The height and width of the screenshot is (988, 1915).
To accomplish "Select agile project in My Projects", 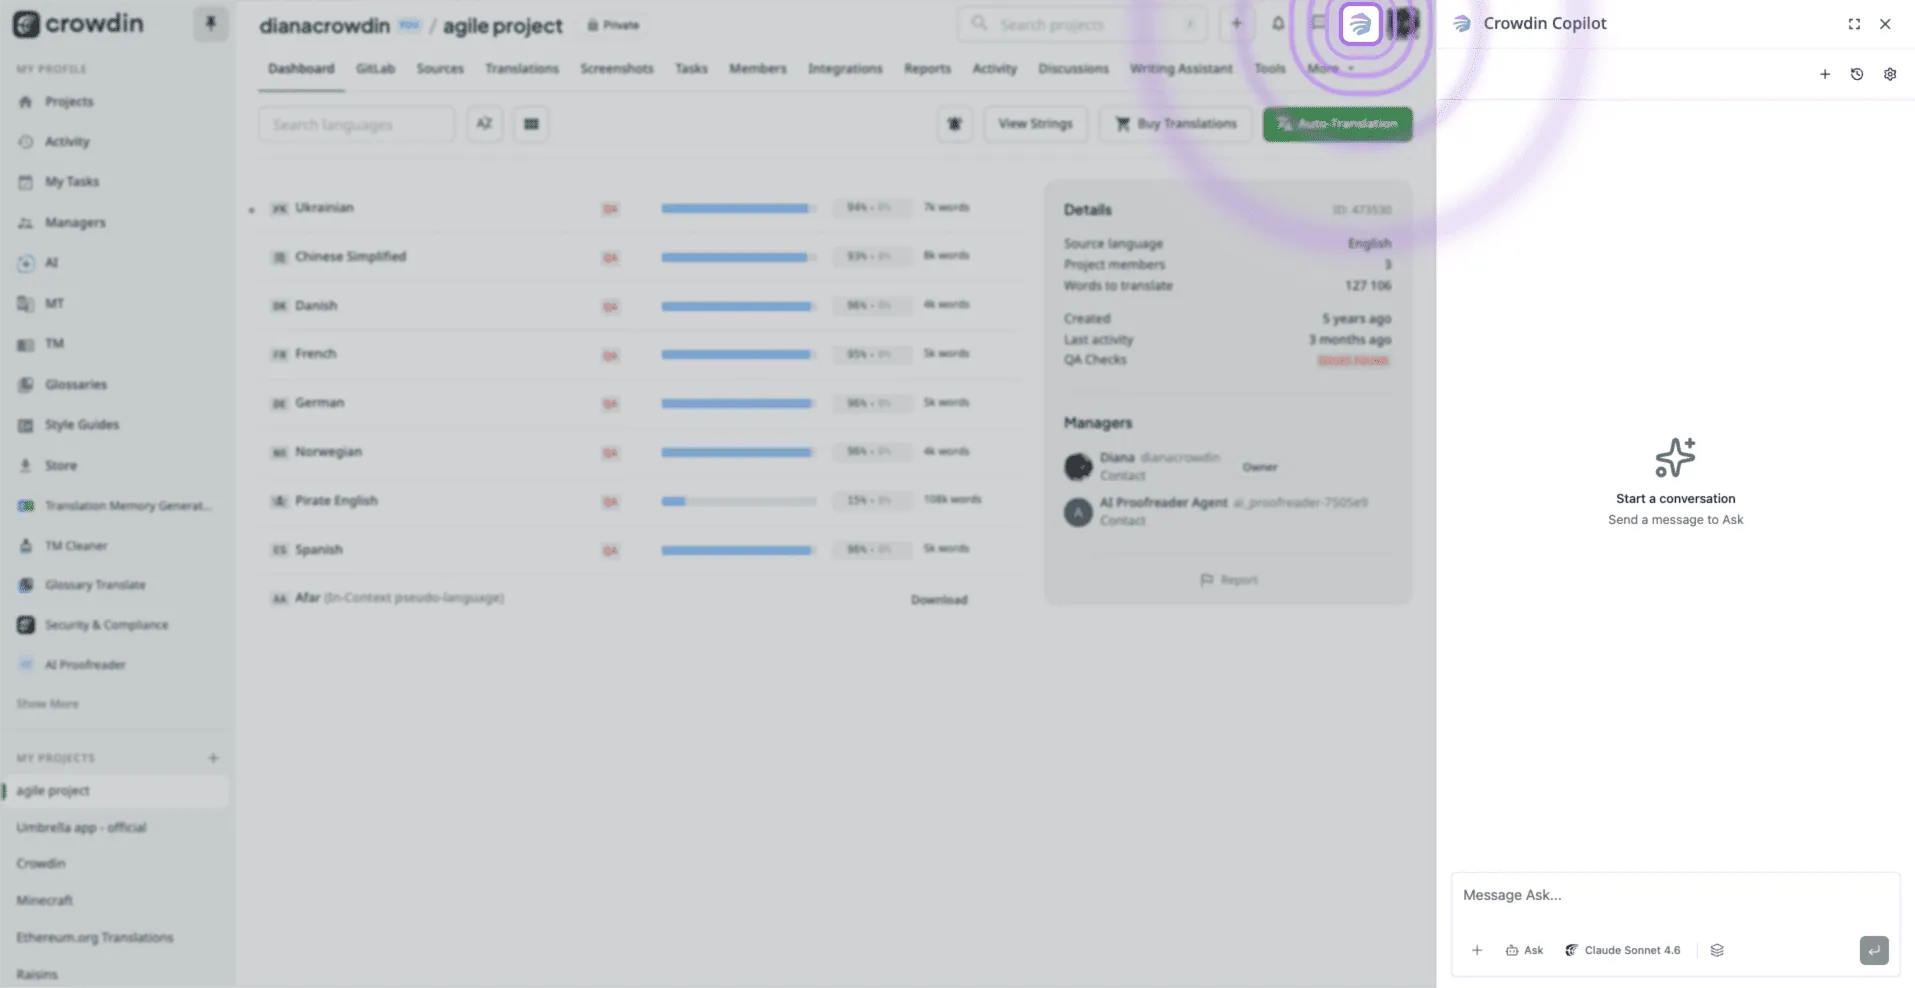I will 115,791.
